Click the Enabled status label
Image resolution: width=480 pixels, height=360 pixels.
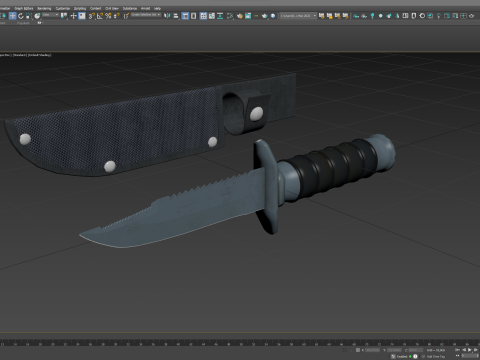click(x=402, y=356)
